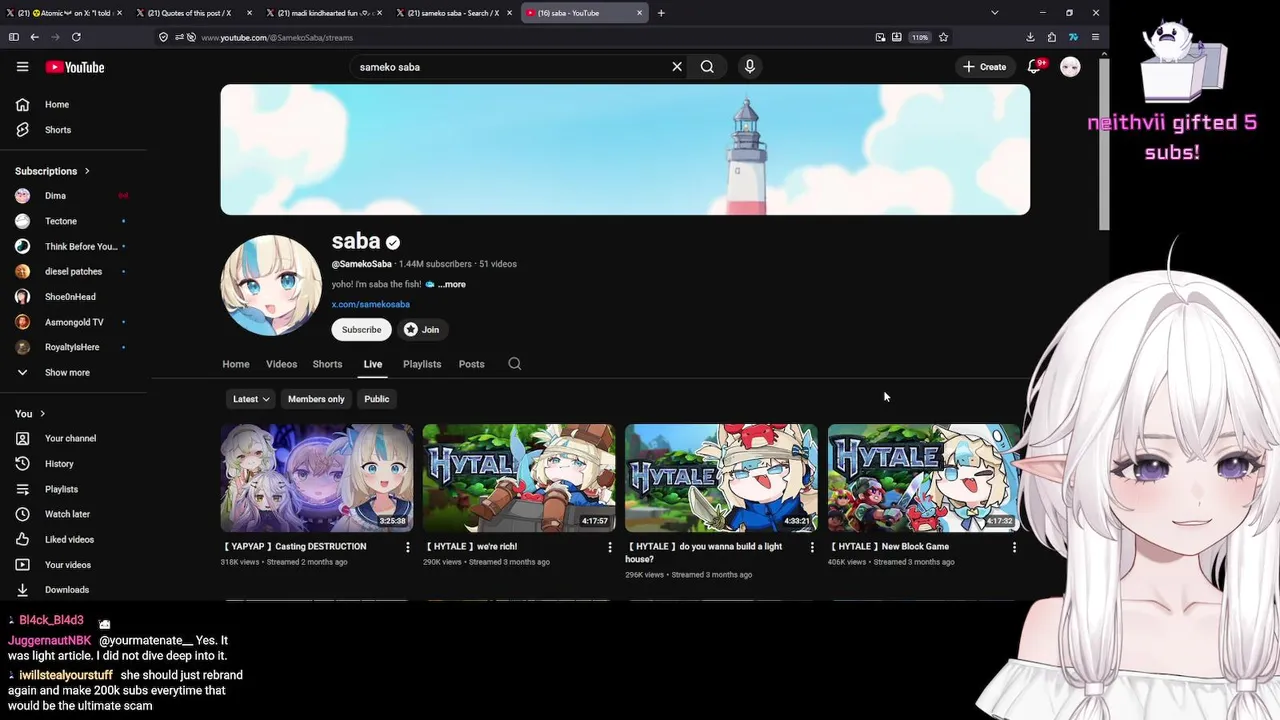Open the account avatar menu
This screenshot has height=720, width=1280.
click(1070, 67)
